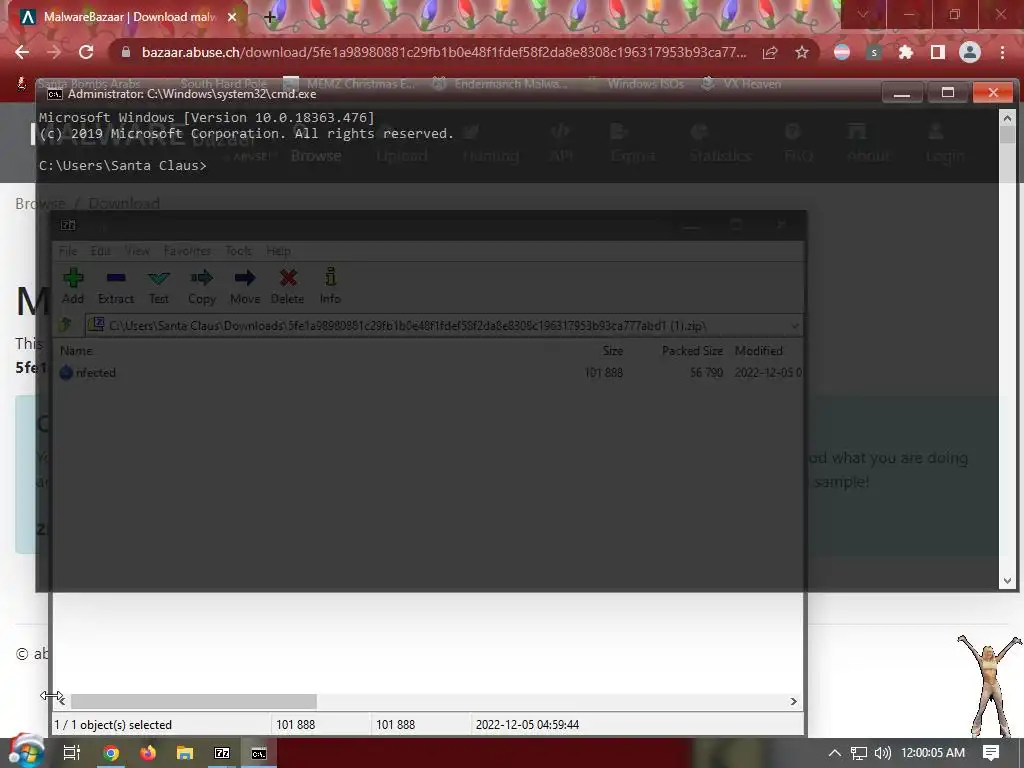Reload the Chrome page
Screen dimensions: 1024x768
coord(86,52)
